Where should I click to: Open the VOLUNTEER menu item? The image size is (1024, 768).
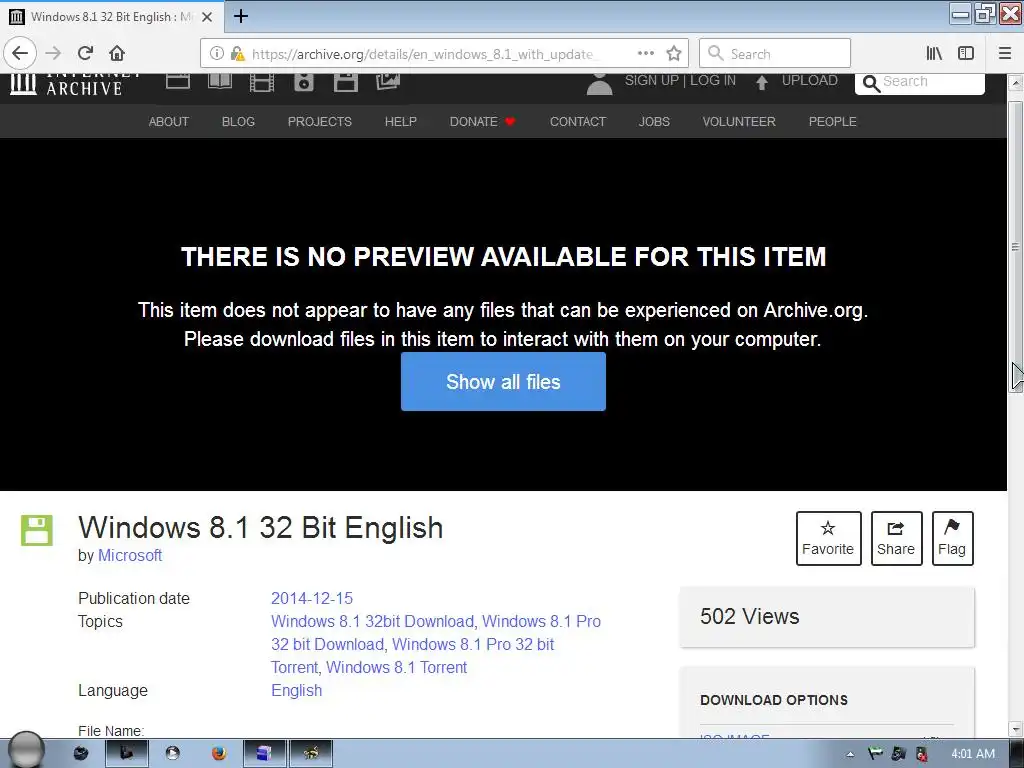point(739,121)
